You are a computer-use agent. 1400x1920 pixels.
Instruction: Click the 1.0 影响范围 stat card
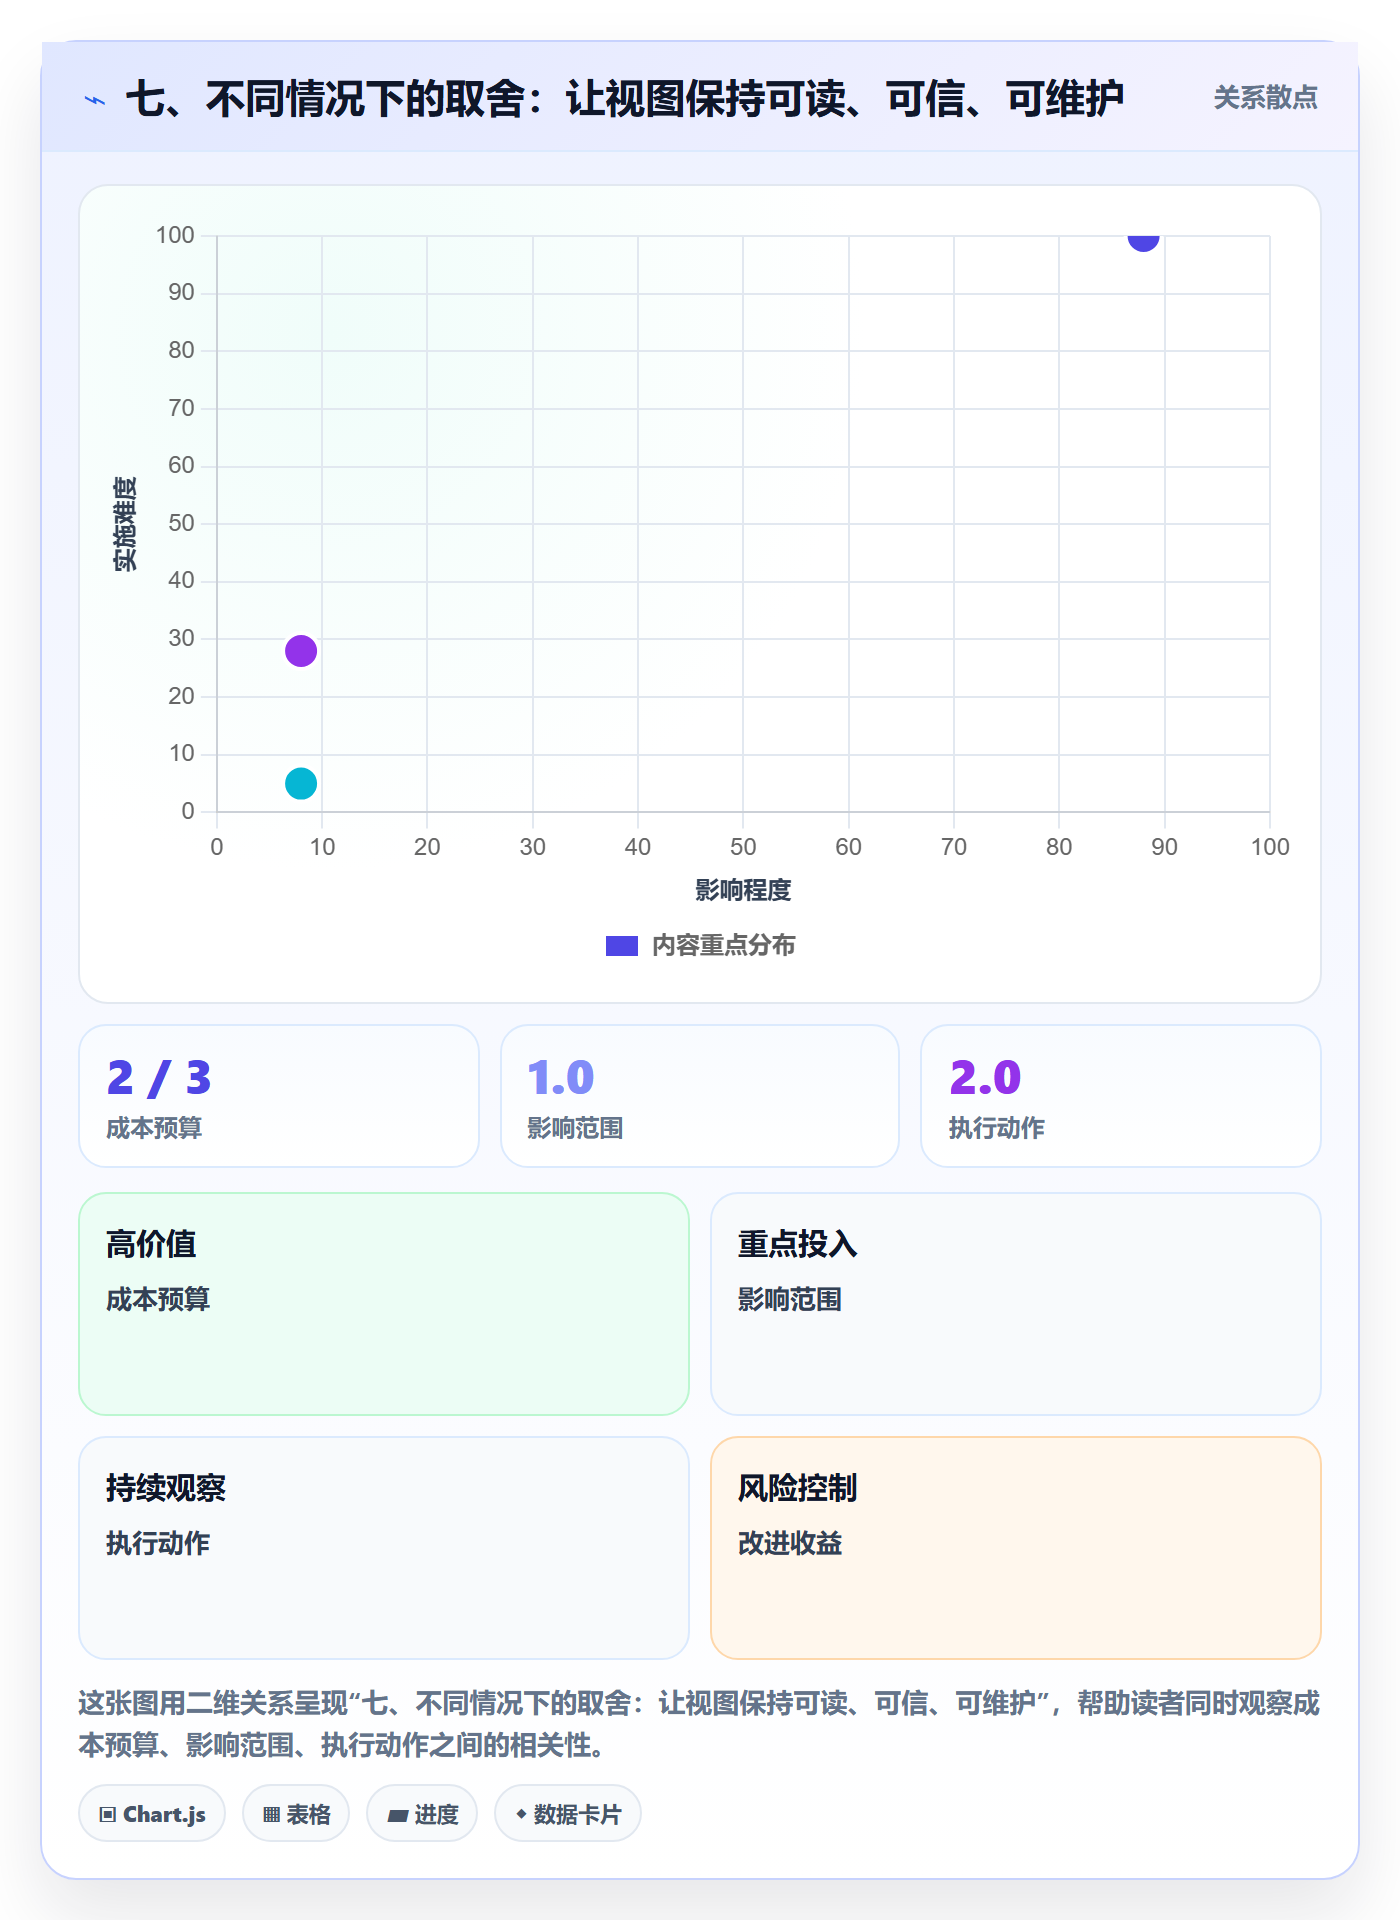click(700, 1096)
